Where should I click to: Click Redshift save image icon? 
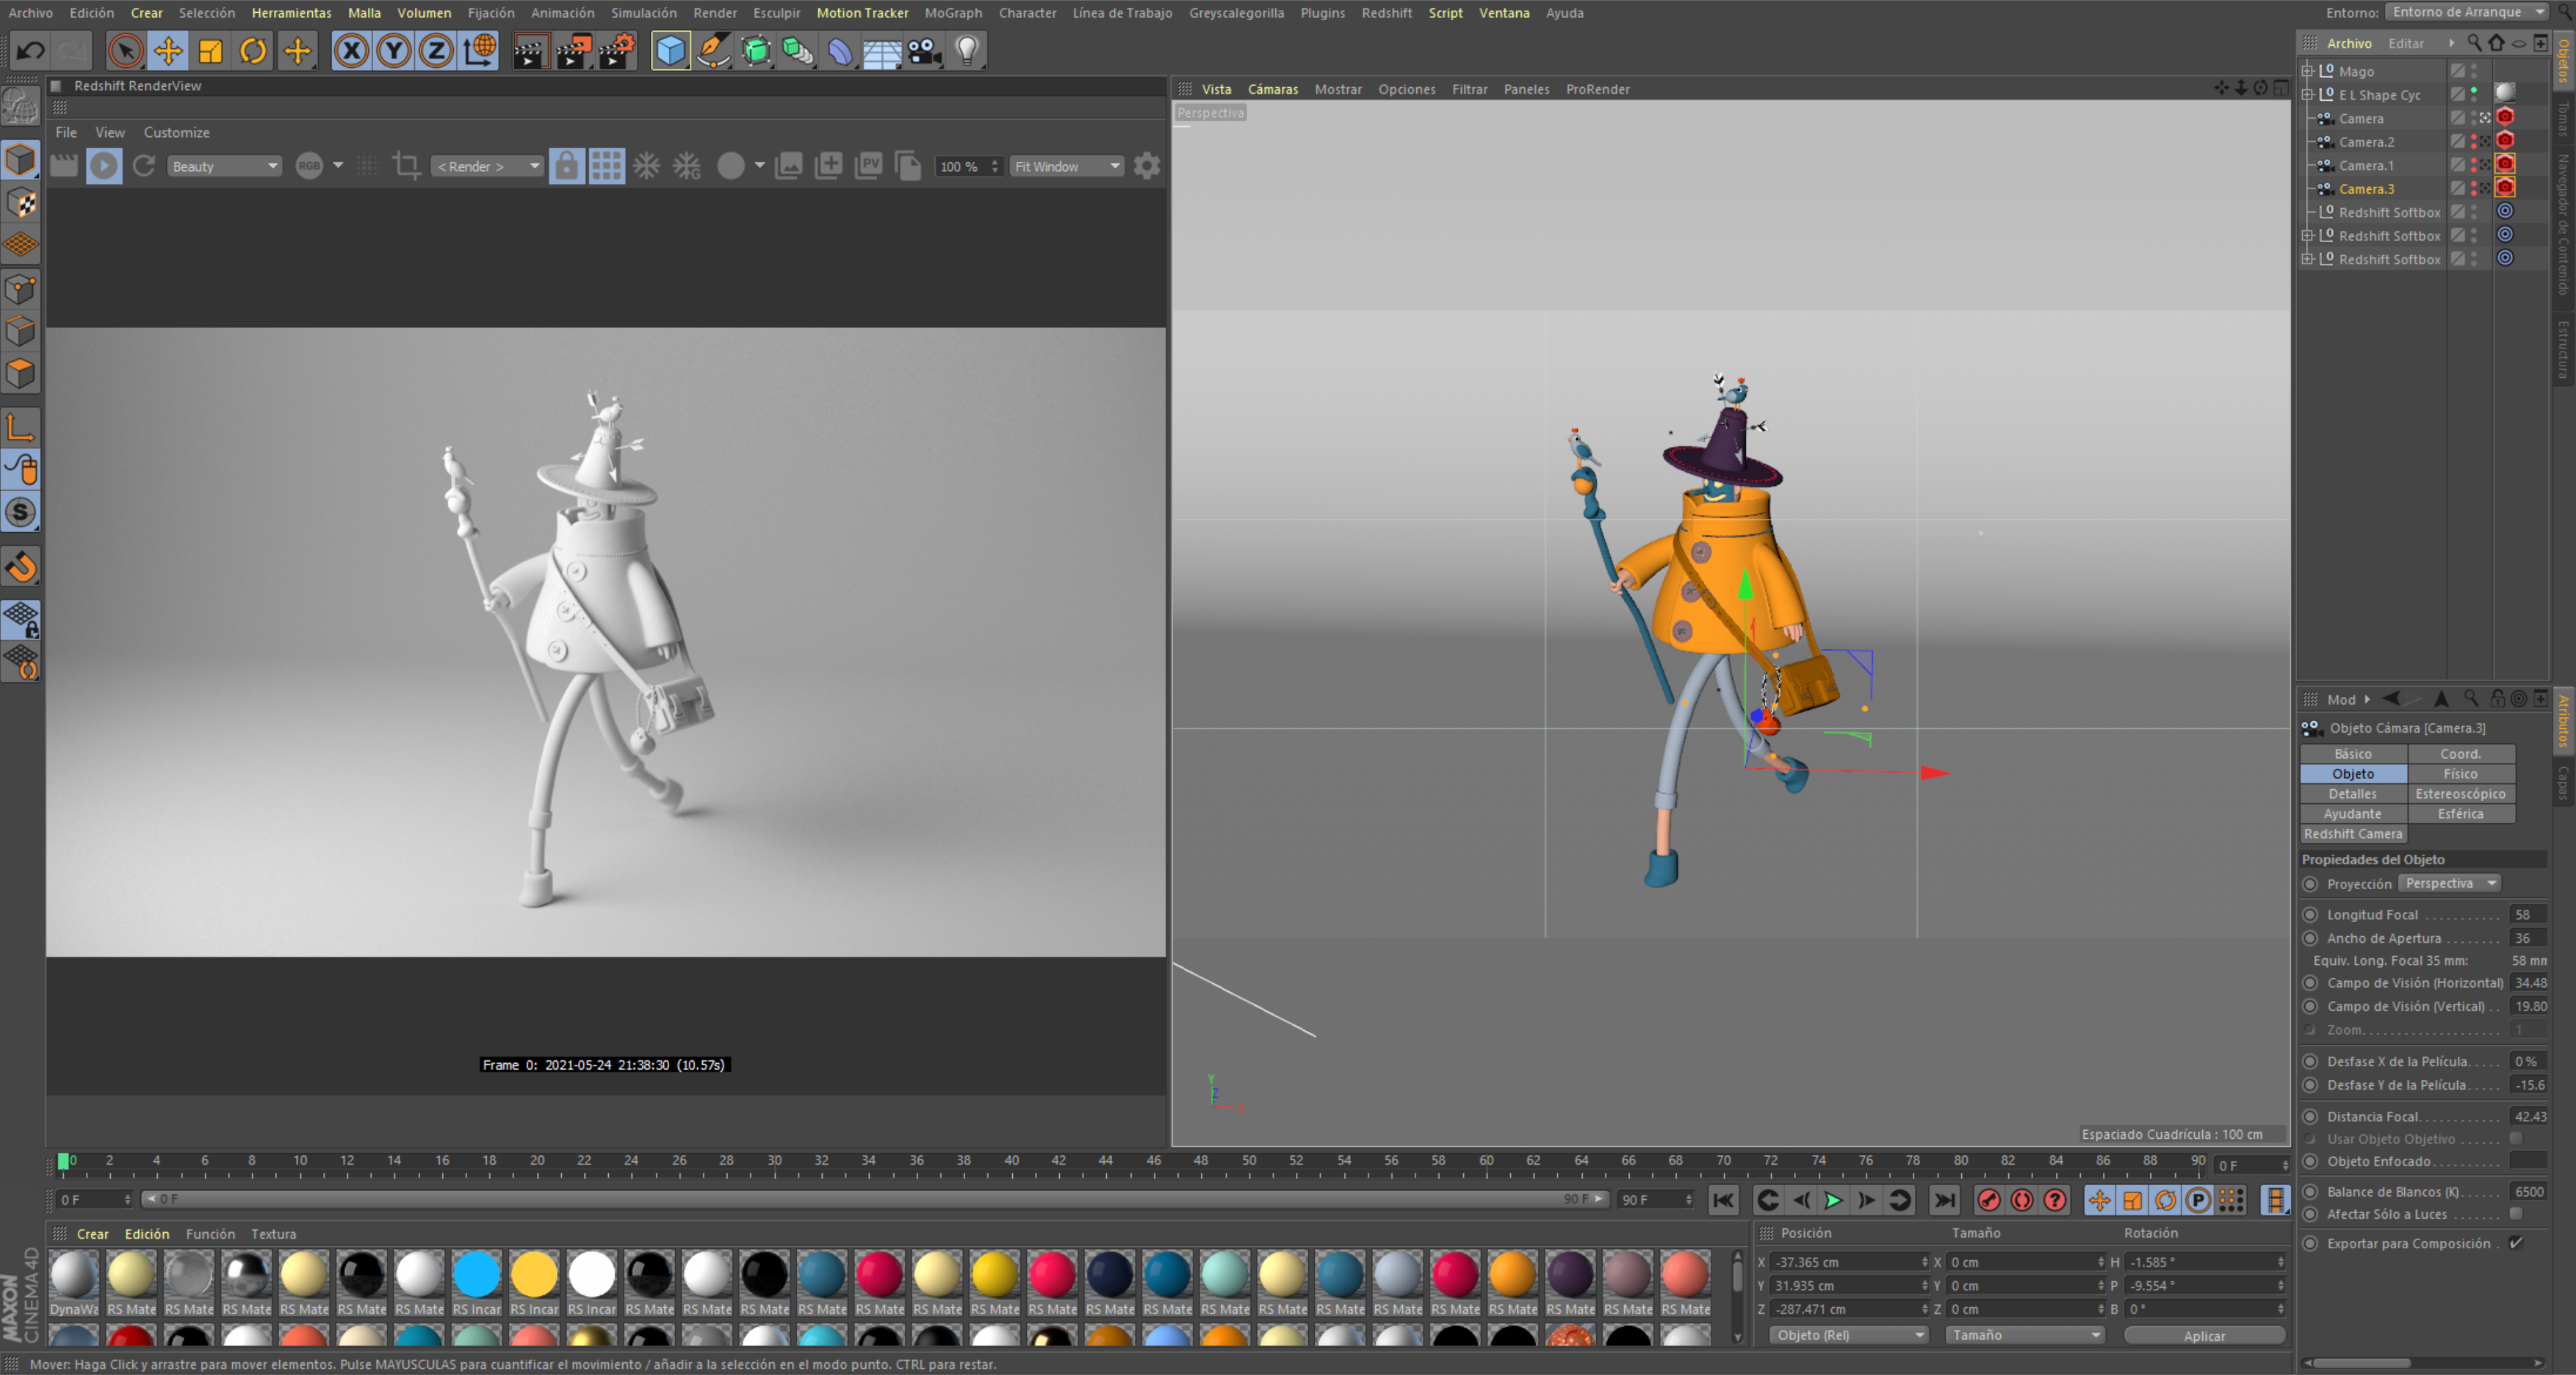point(788,166)
